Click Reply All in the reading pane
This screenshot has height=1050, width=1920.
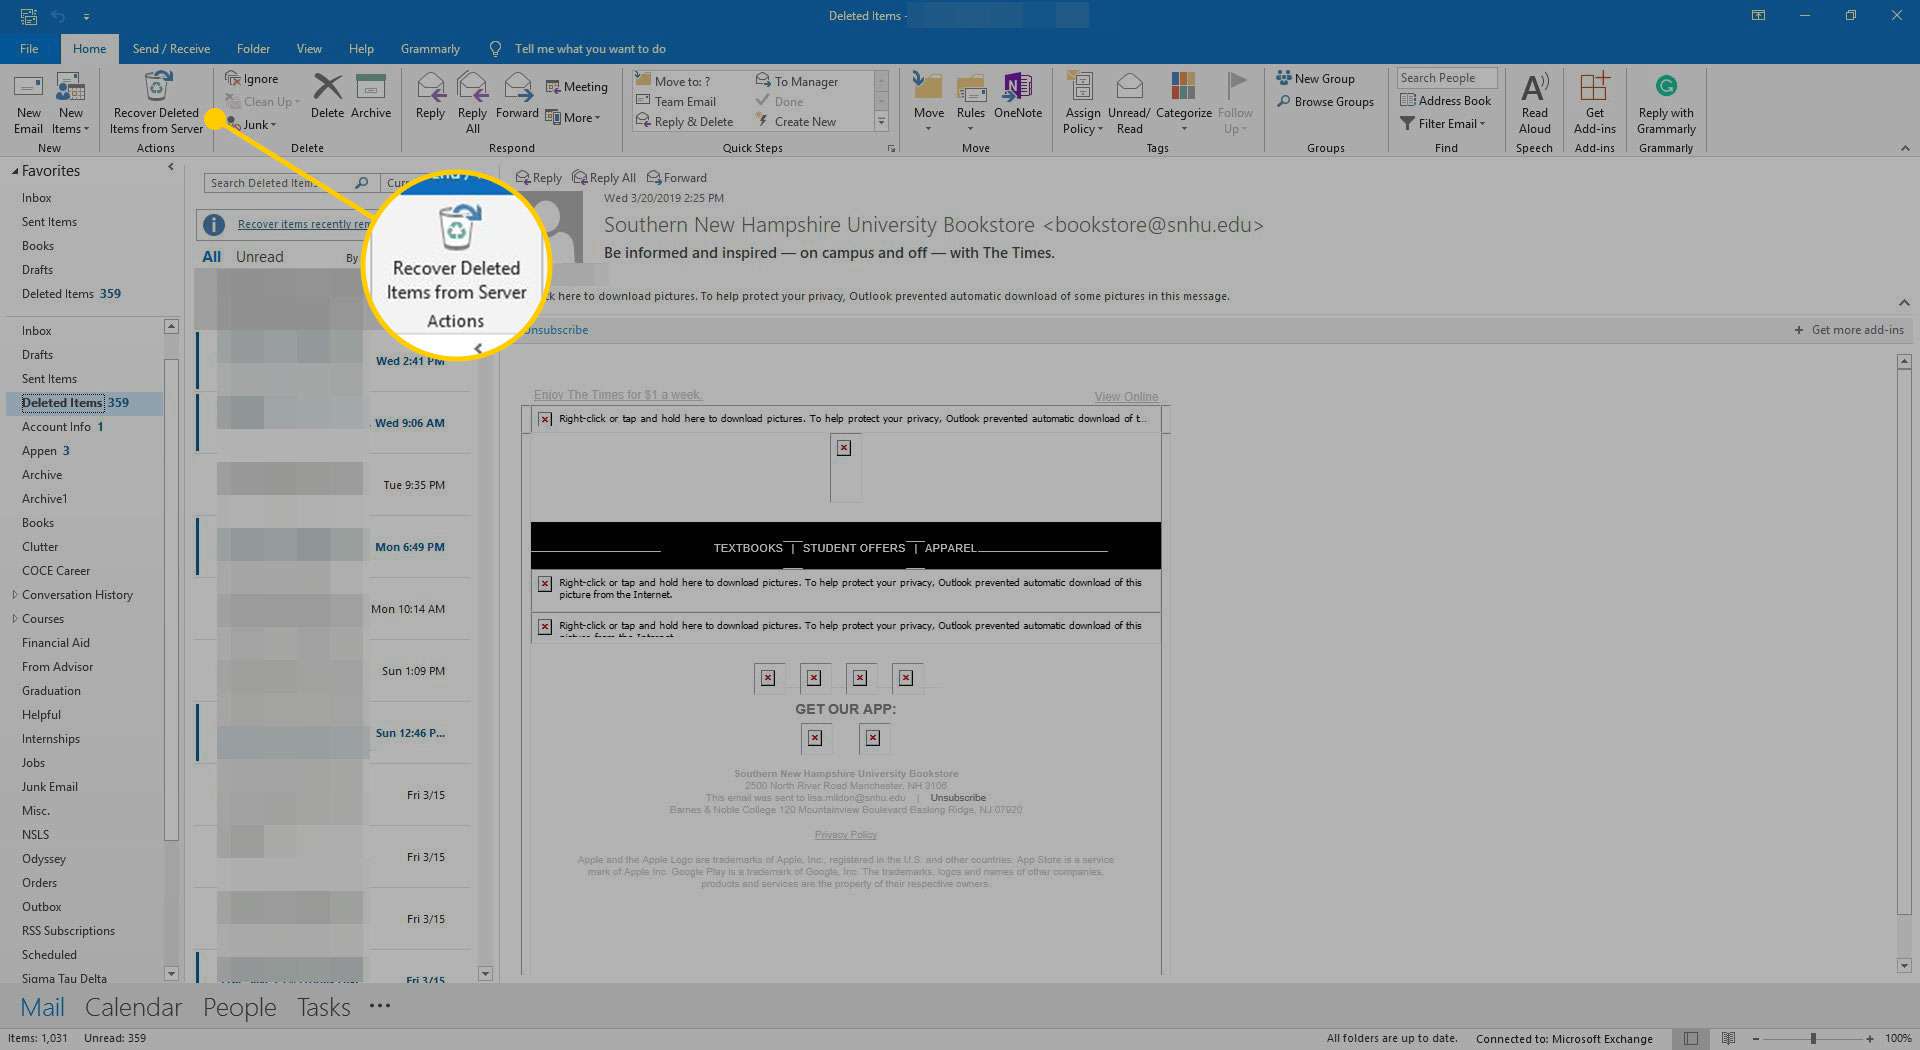click(x=603, y=177)
